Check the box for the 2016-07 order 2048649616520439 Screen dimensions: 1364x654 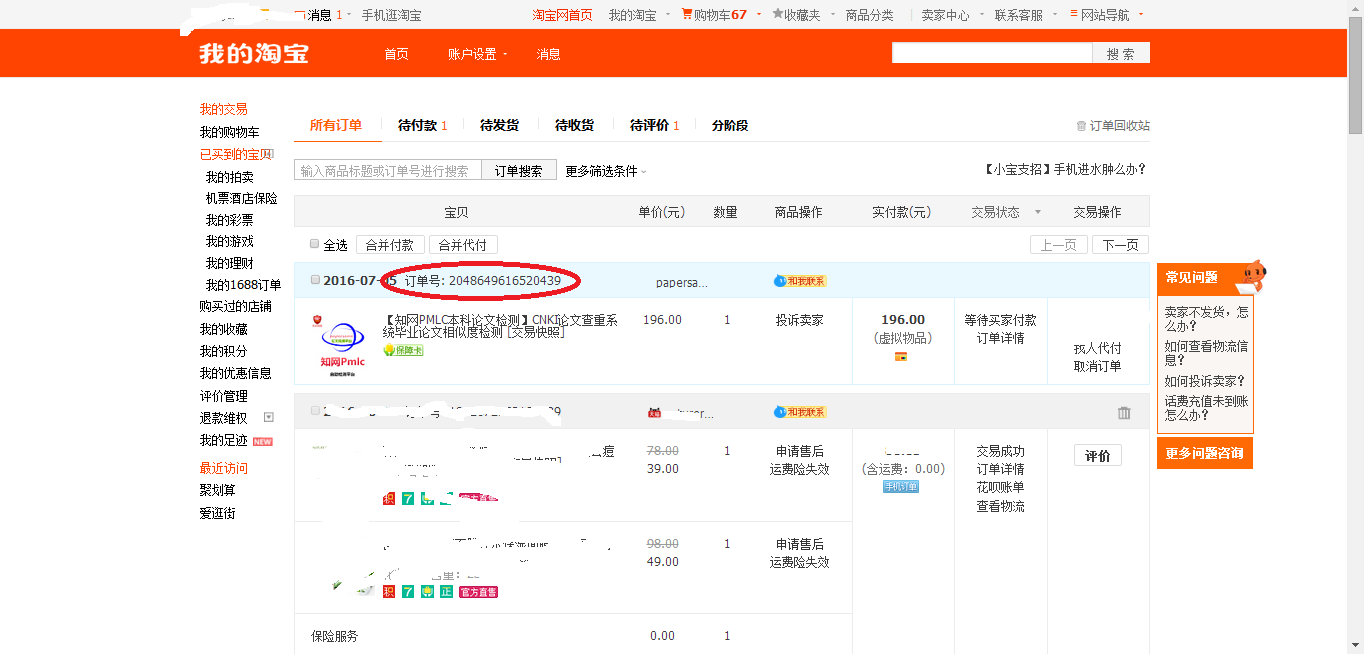(316, 280)
